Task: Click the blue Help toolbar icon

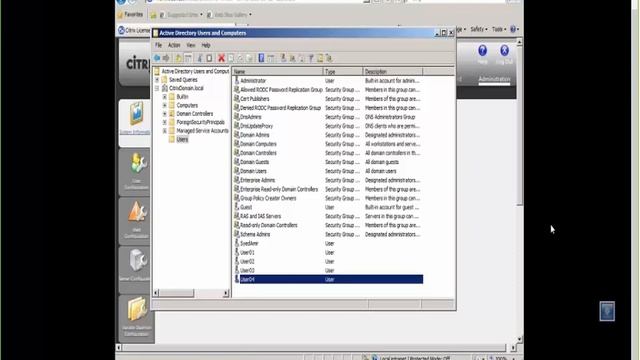Action: (261, 58)
